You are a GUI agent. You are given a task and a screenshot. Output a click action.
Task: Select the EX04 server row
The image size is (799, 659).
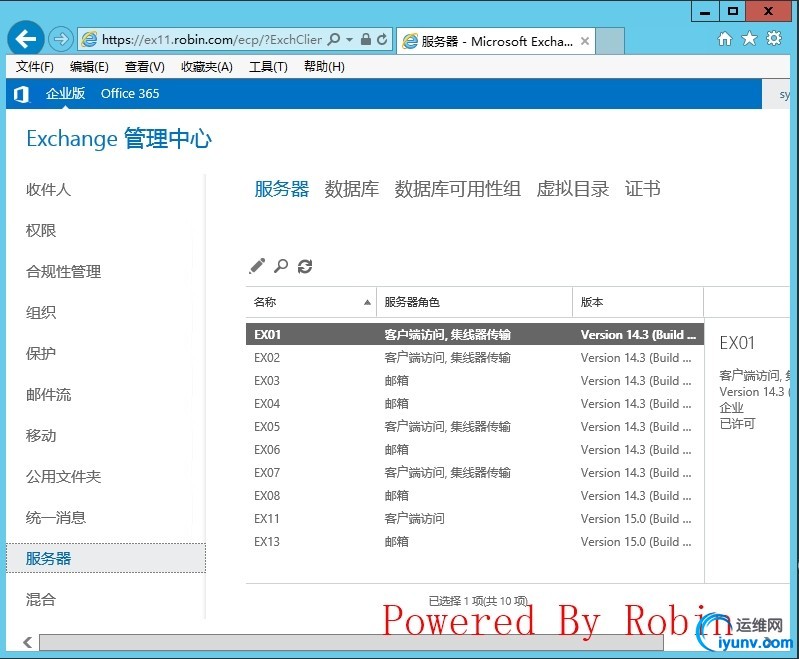pos(475,404)
